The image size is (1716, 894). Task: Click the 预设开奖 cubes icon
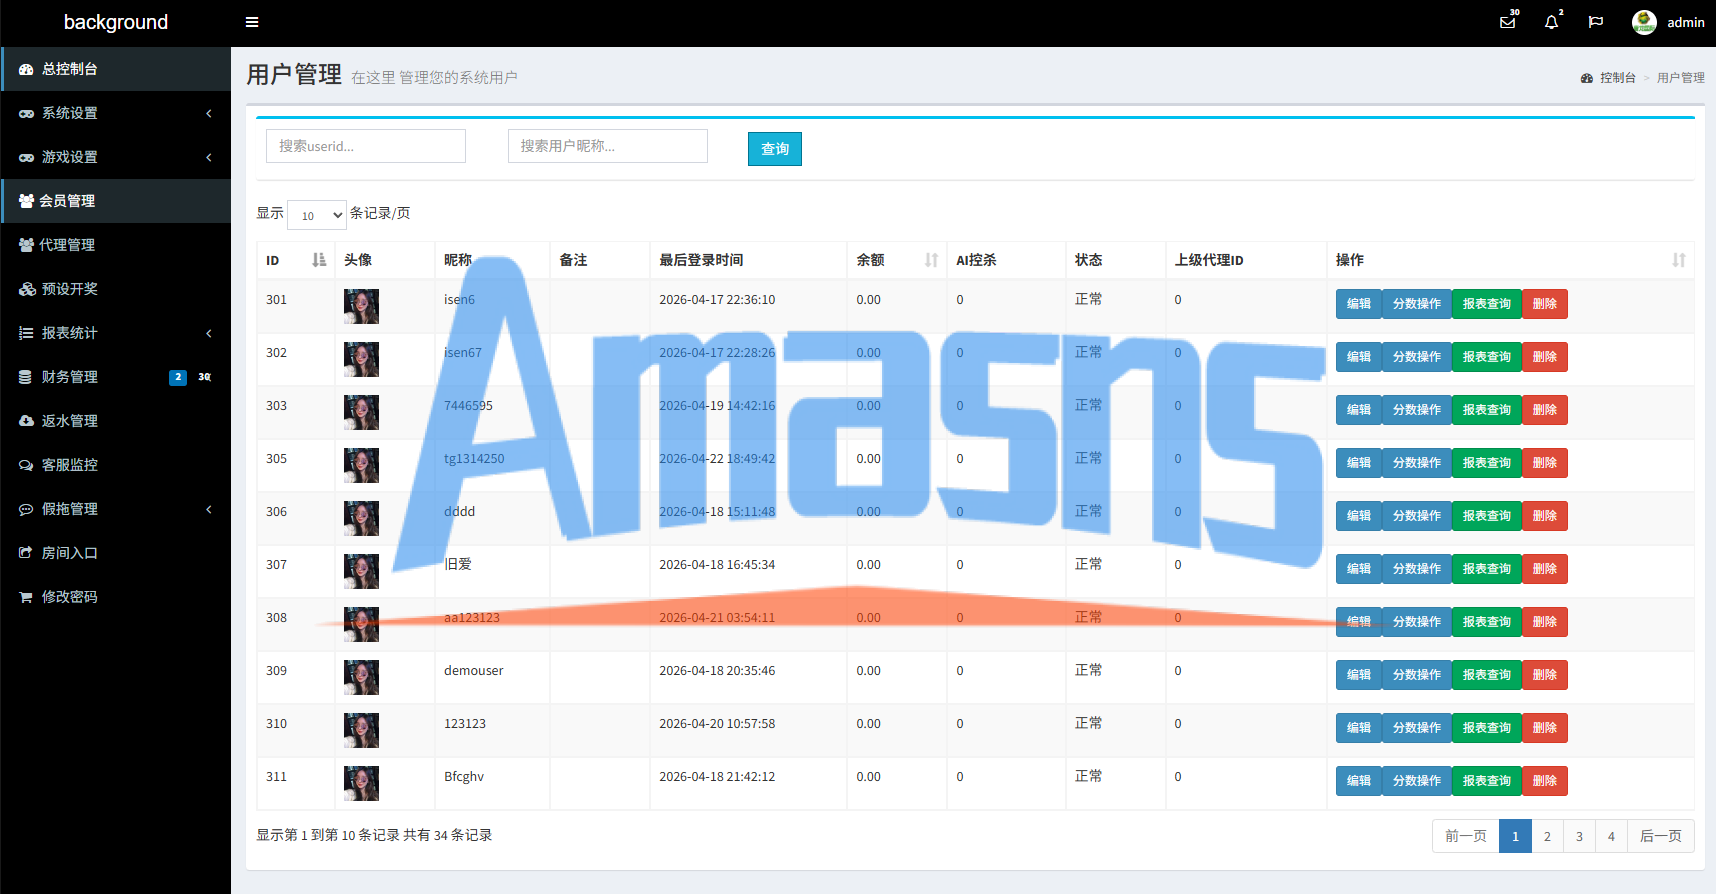coord(26,289)
